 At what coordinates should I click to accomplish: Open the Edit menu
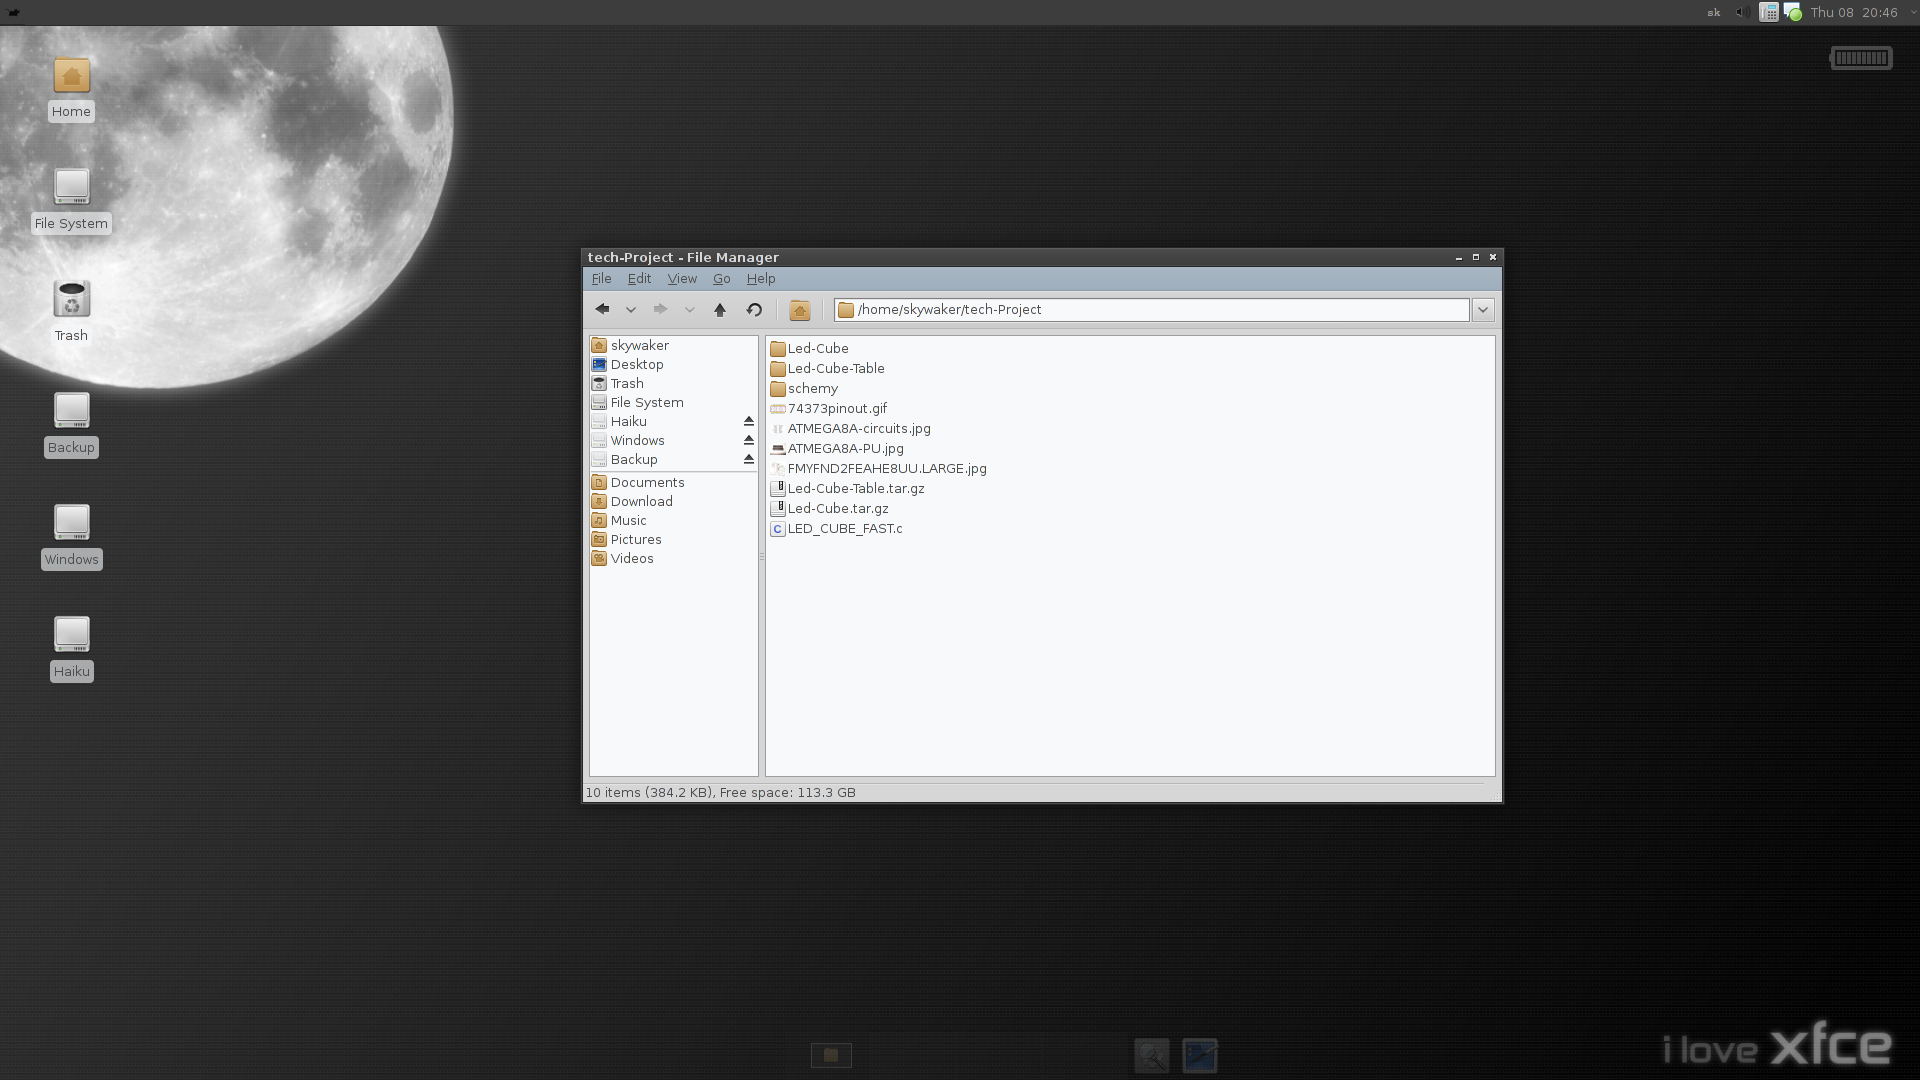coord(639,279)
